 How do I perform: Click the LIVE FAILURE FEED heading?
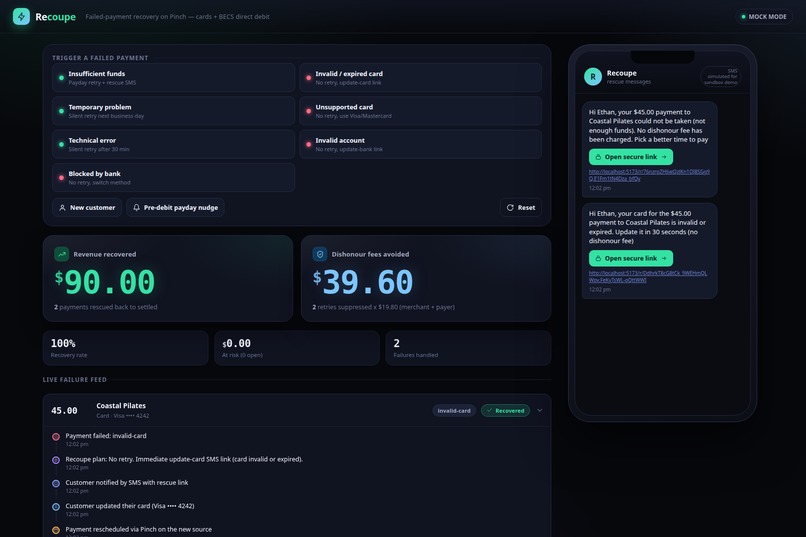click(x=75, y=380)
